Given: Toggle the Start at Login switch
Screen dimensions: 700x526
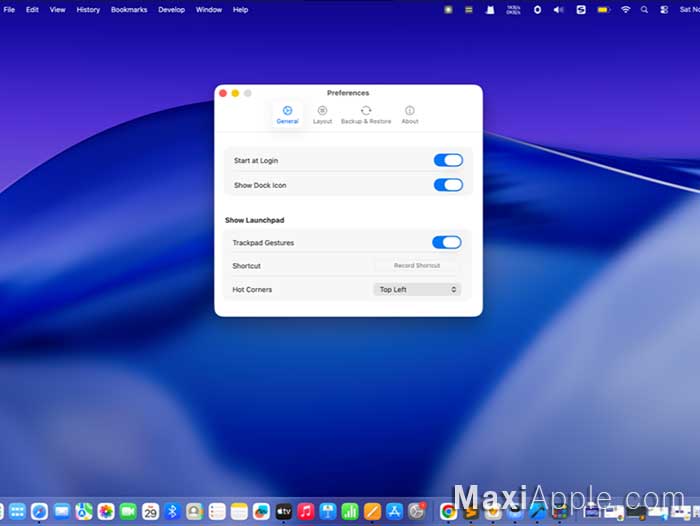Looking at the screenshot, I should [x=448, y=160].
